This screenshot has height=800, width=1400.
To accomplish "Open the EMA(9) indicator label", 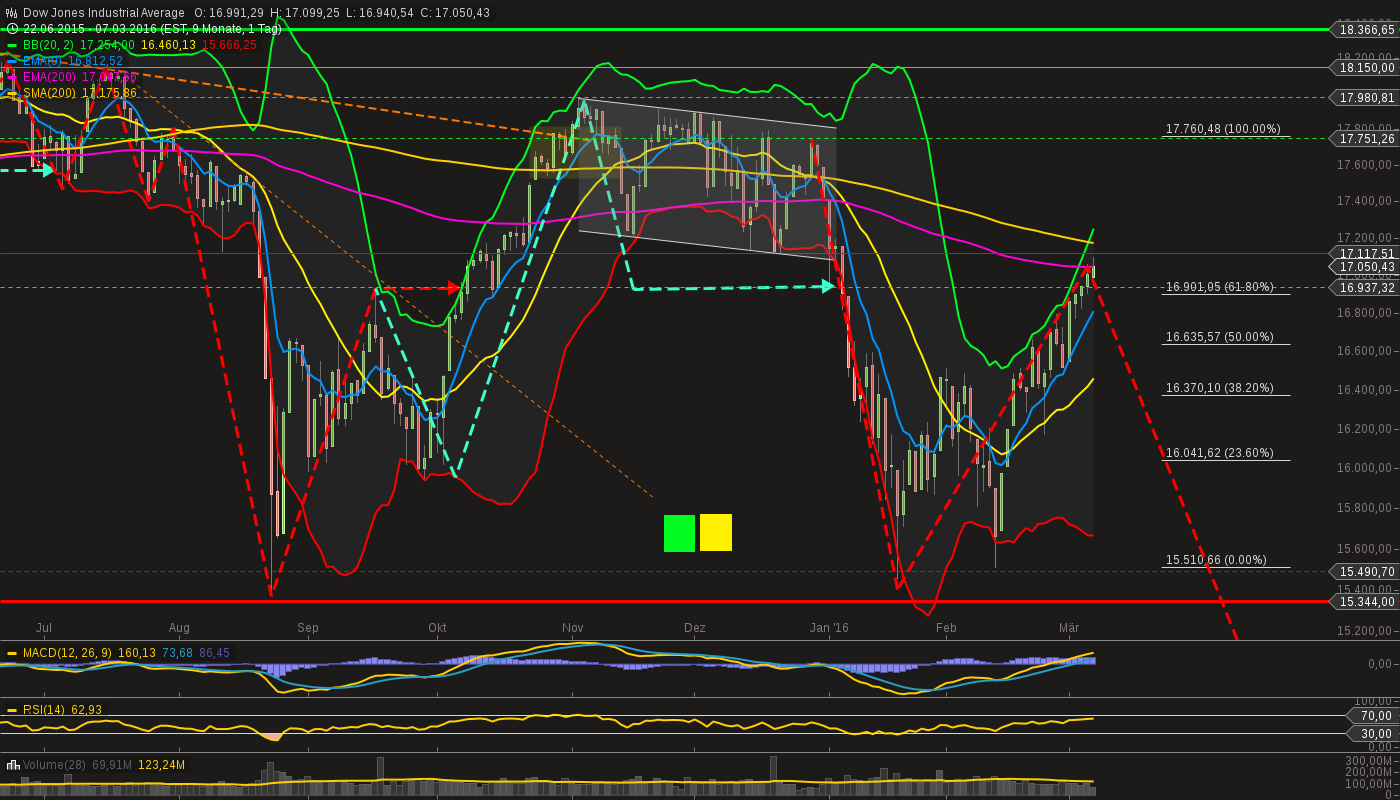I will coord(44,61).
